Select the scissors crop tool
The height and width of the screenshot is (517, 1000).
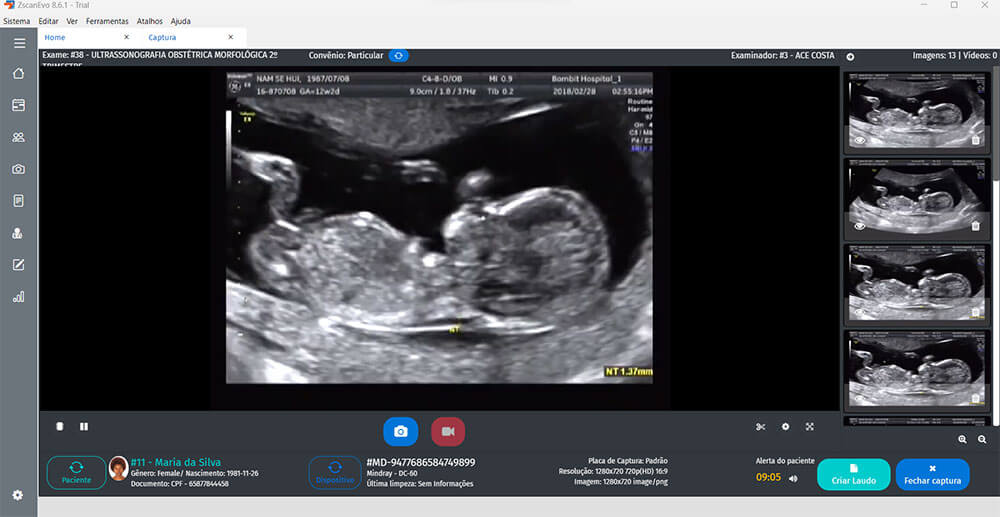coord(760,426)
